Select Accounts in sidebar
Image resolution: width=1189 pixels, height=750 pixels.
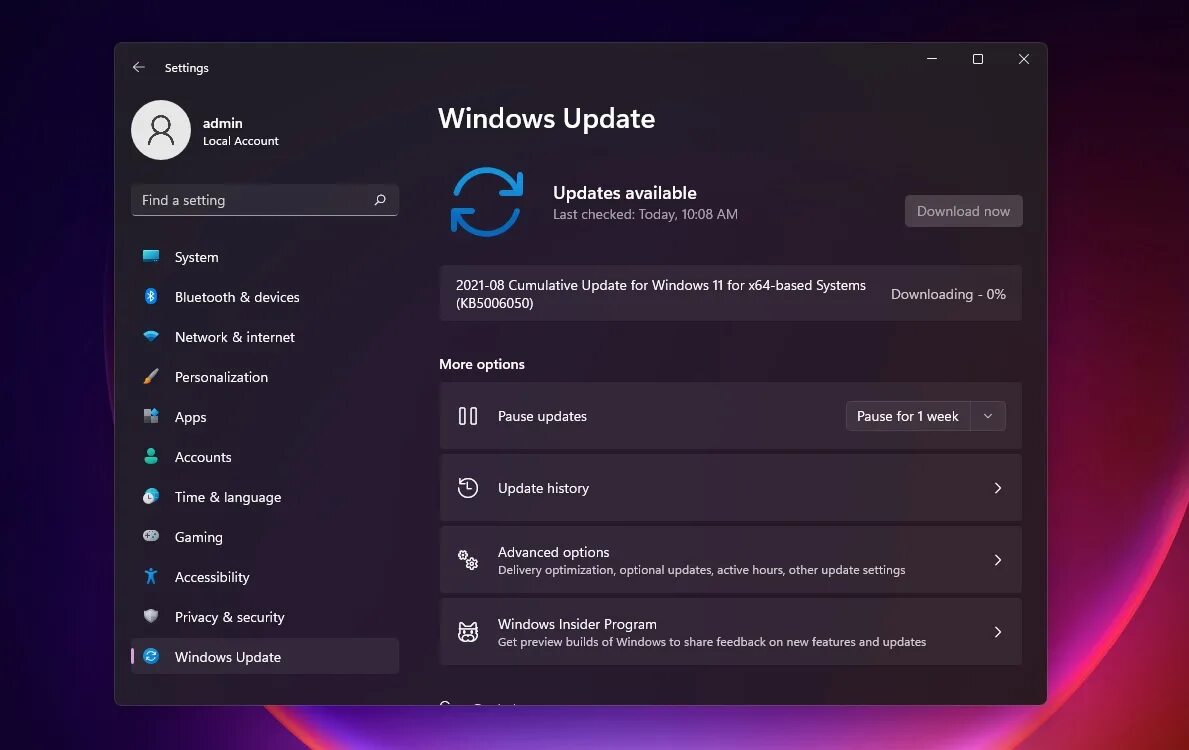265,457
